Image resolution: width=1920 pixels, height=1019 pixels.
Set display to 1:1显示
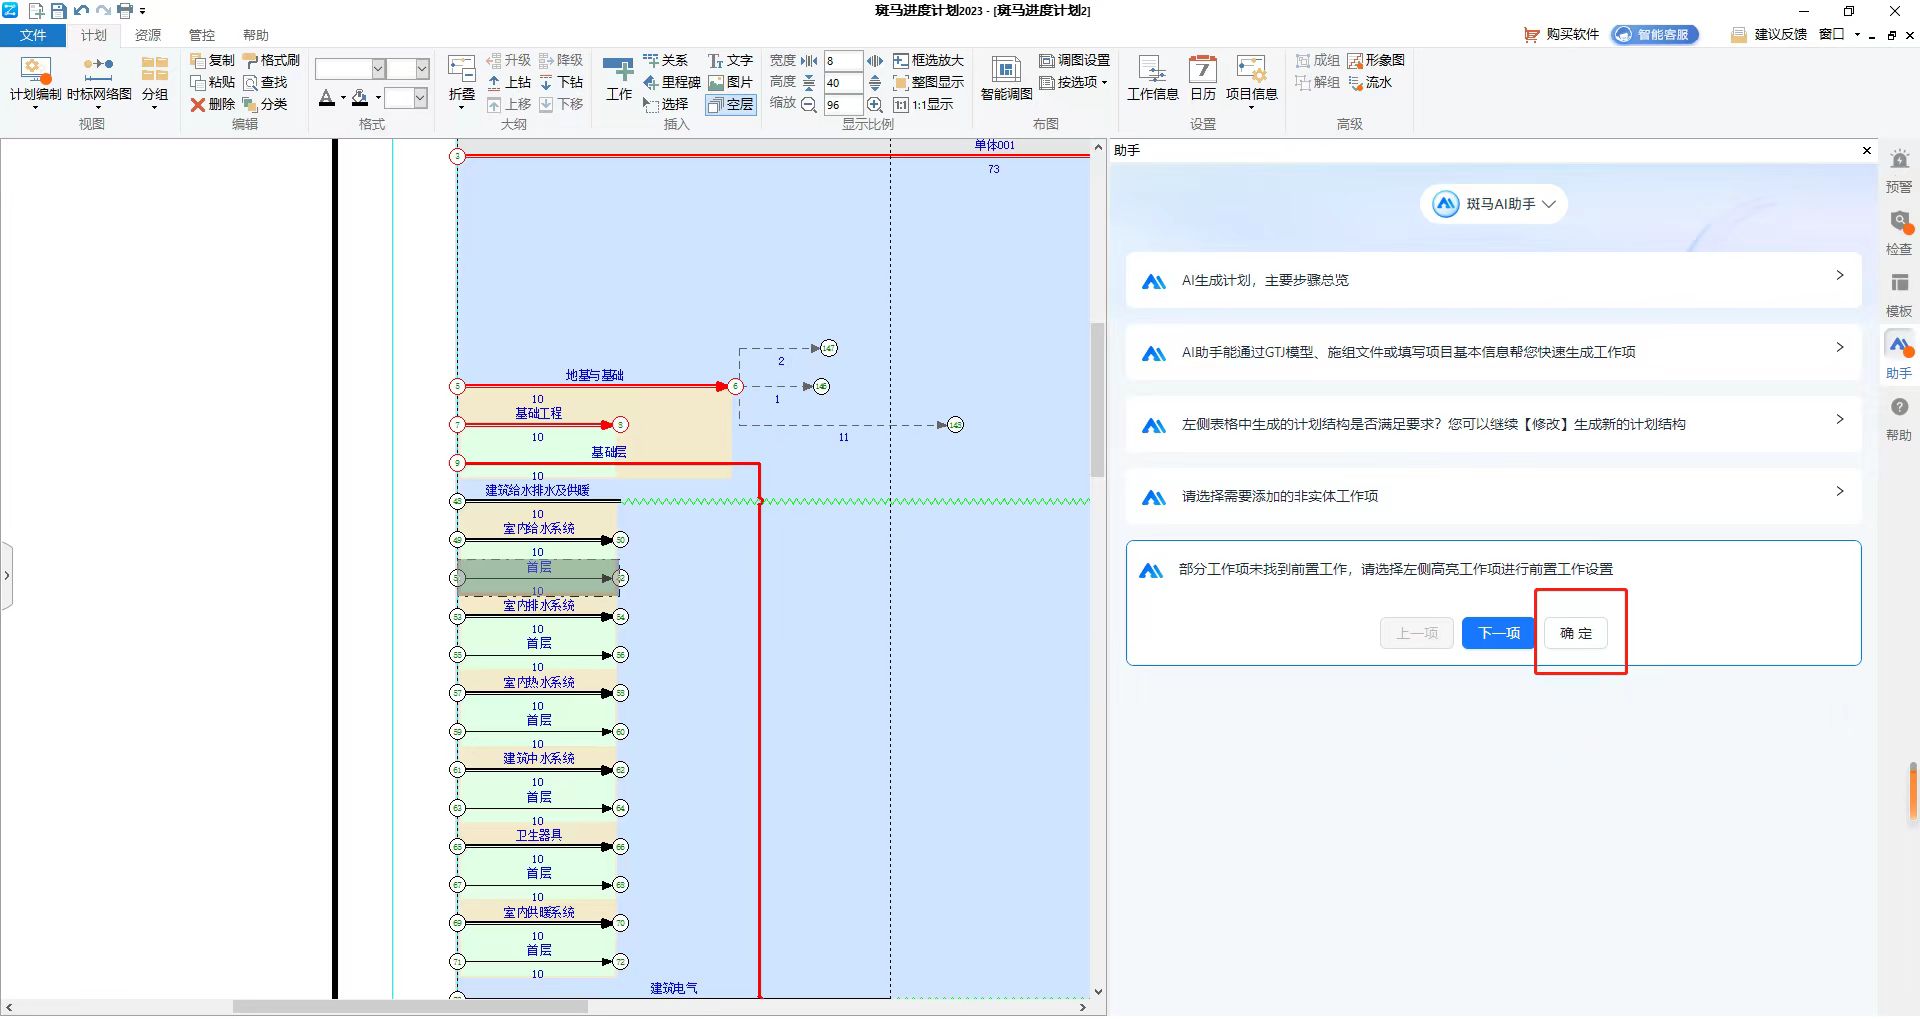click(x=923, y=104)
